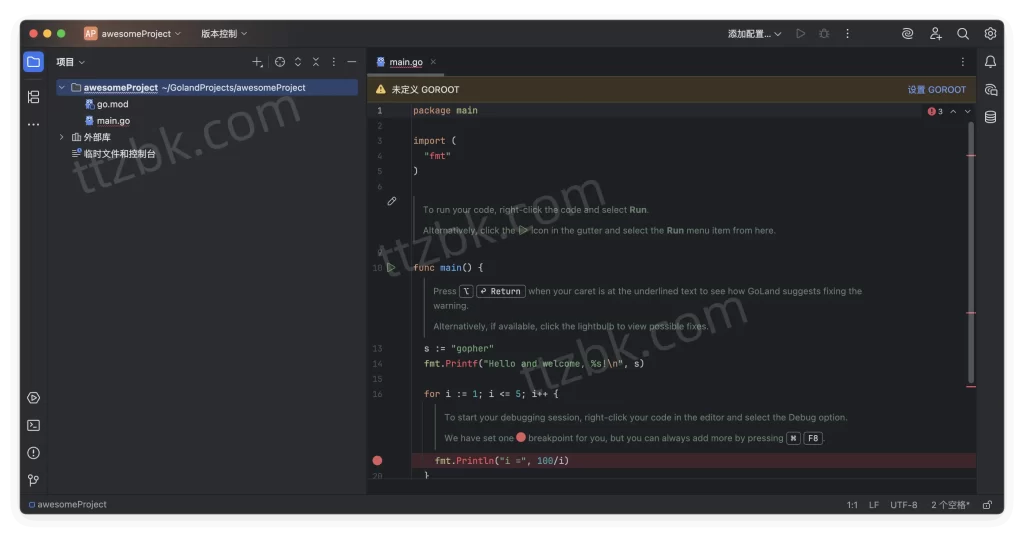Viewport: 1024px width, 534px height.
Task: Toggle the read-only lock icon in status bar
Action: pyautogui.click(x=987, y=505)
